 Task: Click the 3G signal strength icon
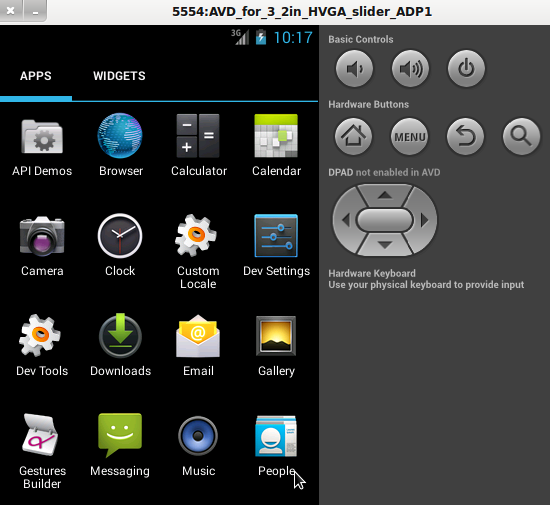click(240, 37)
